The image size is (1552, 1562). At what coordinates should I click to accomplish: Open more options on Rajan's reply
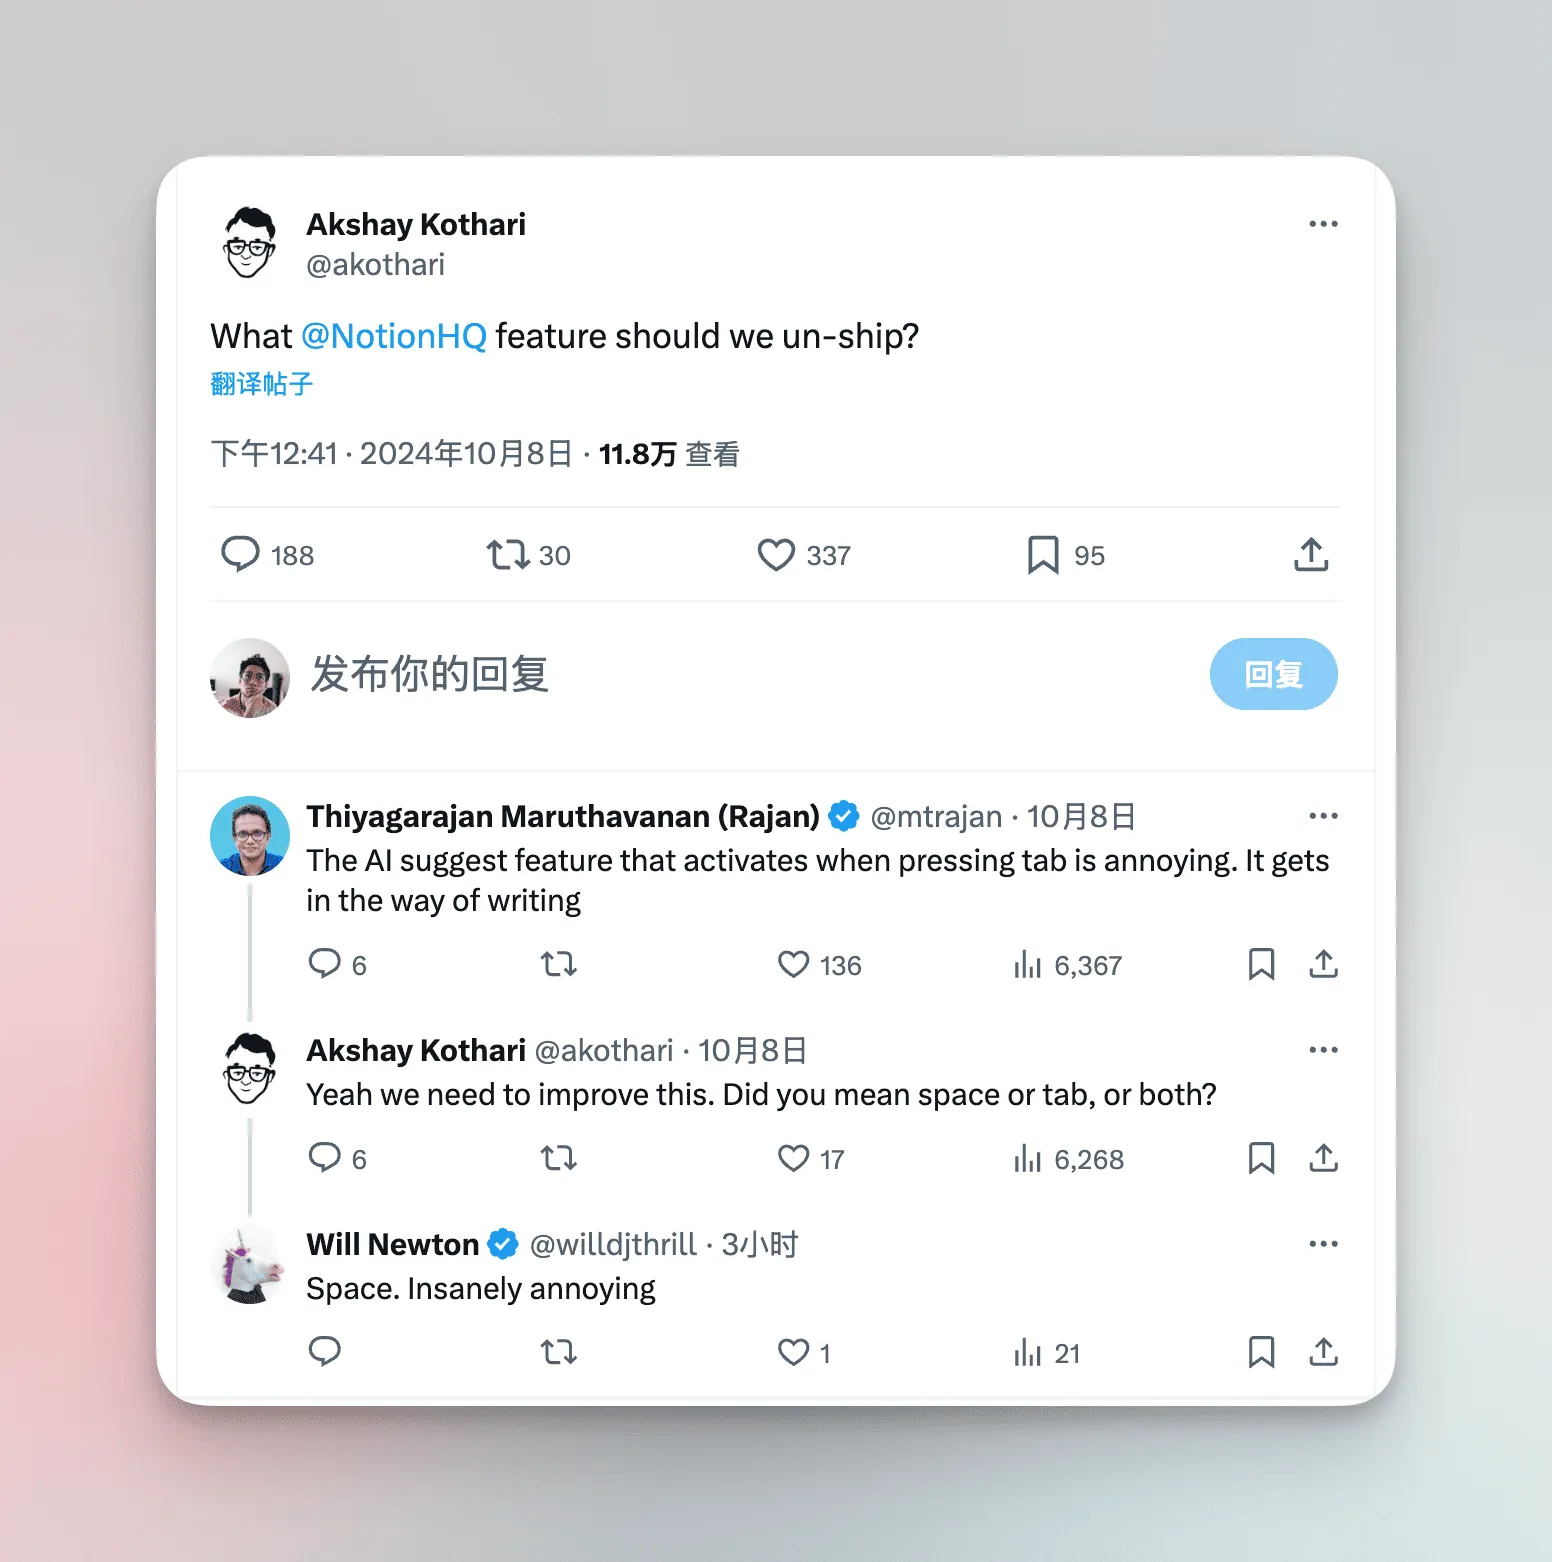[1323, 816]
